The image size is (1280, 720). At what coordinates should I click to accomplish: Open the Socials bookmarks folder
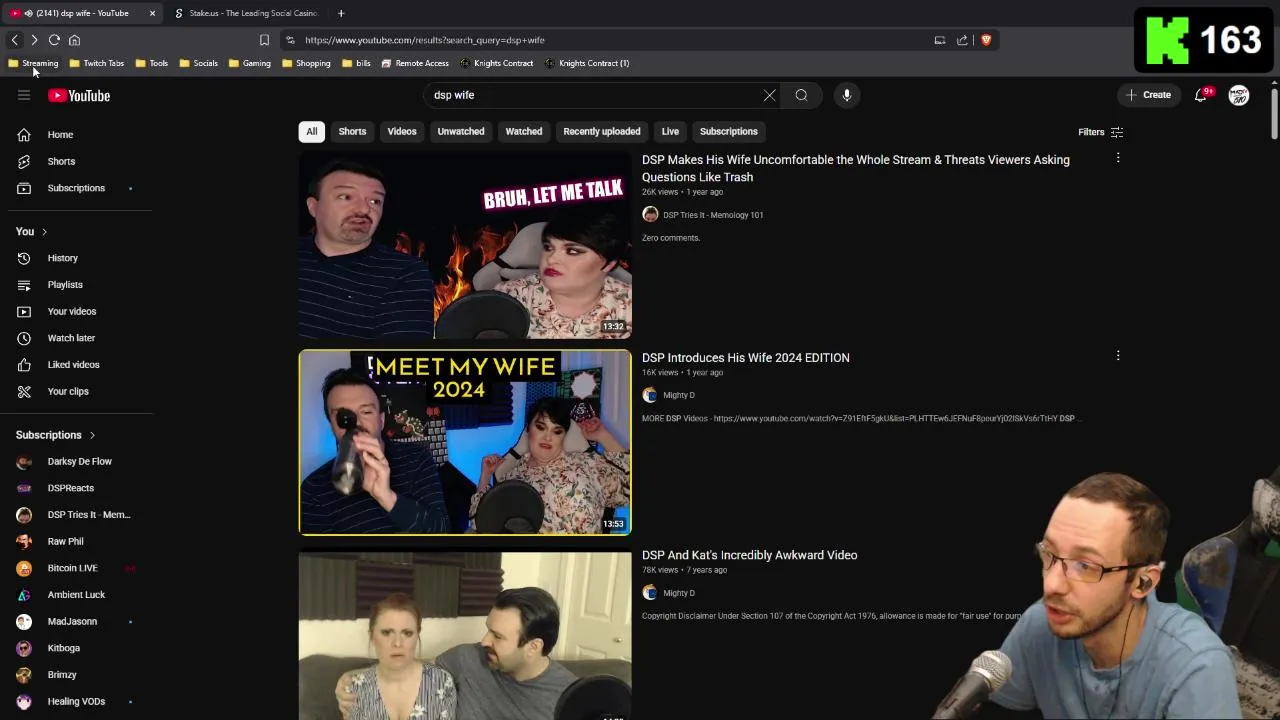pyautogui.click(x=198, y=63)
